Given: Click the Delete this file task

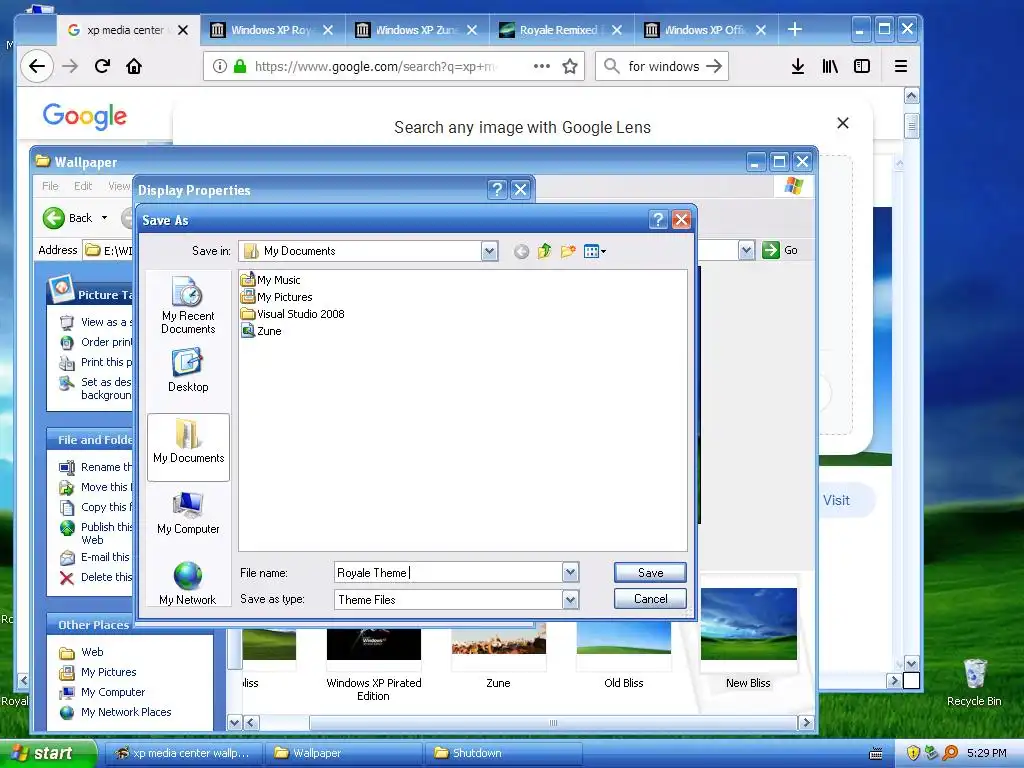Looking at the screenshot, I should point(96,577).
